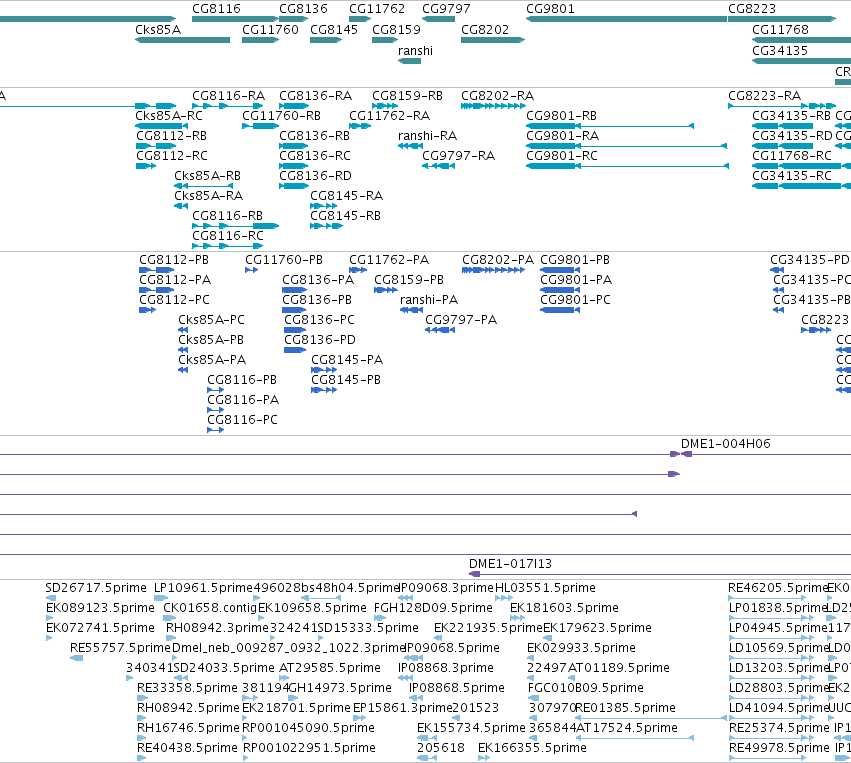The width and height of the screenshot is (851, 763).
Task: Click the CG11768 gene label
Action: (780, 30)
